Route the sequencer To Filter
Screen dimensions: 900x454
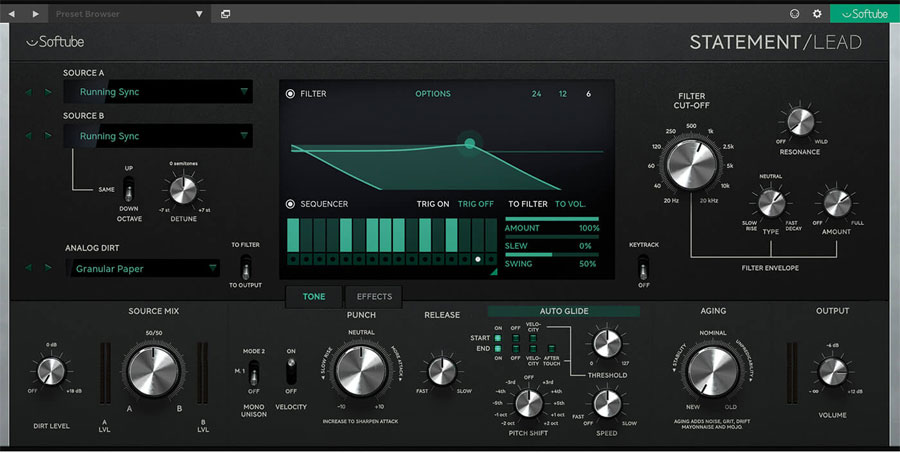(528, 204)
